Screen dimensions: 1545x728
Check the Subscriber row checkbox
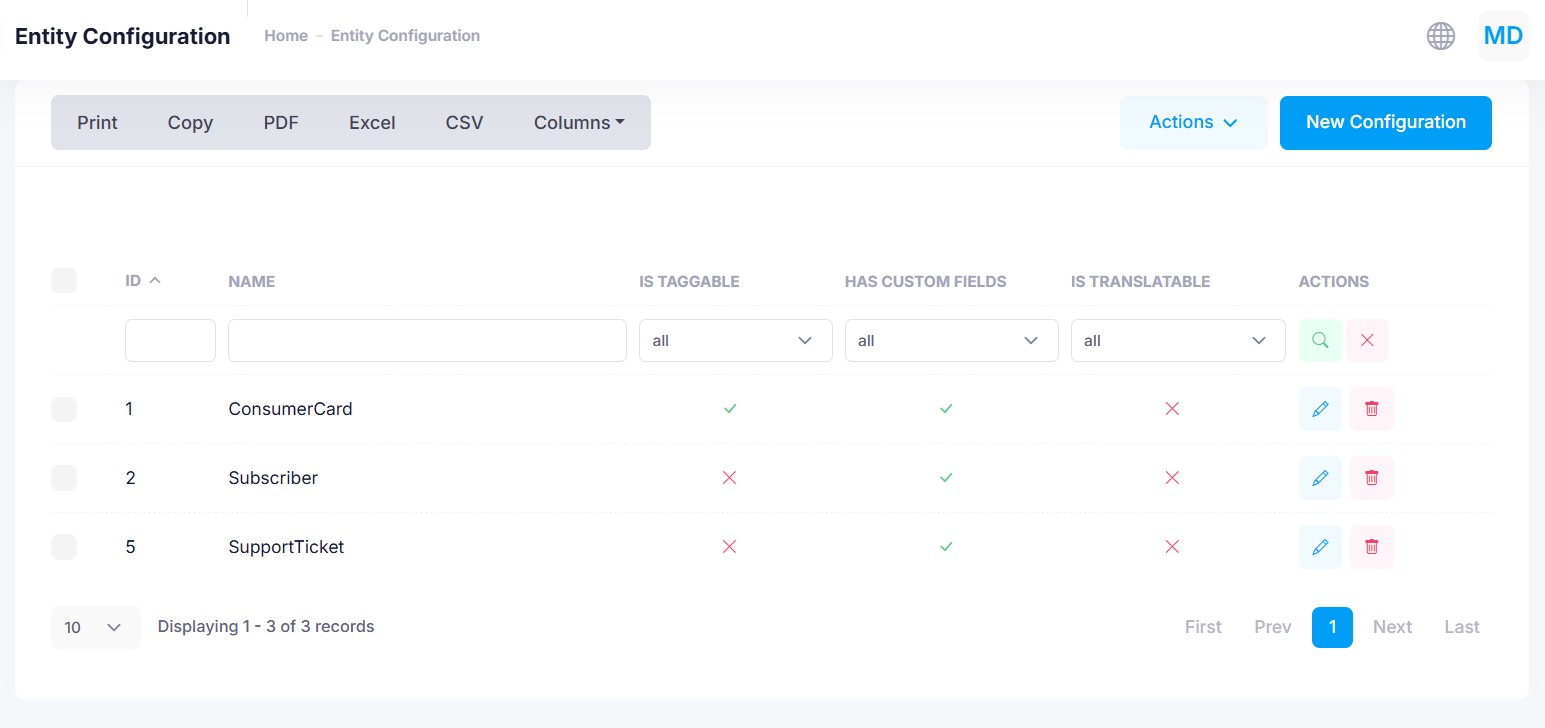tap(64, 478)
